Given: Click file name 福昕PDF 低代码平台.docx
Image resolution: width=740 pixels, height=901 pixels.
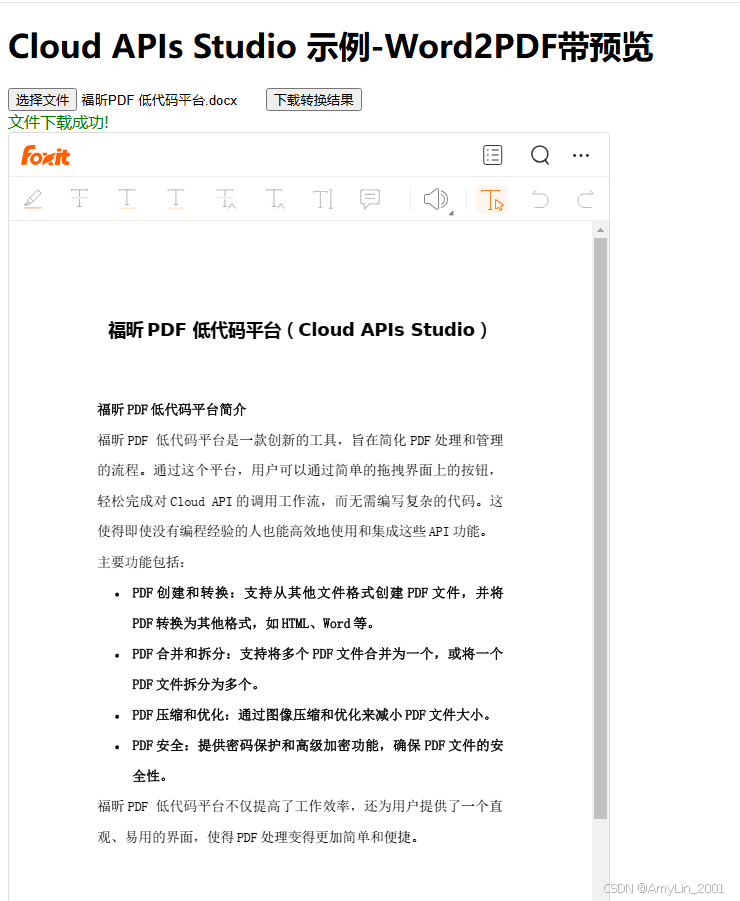Looking at the screenshot, I should [x=159, y=101].
